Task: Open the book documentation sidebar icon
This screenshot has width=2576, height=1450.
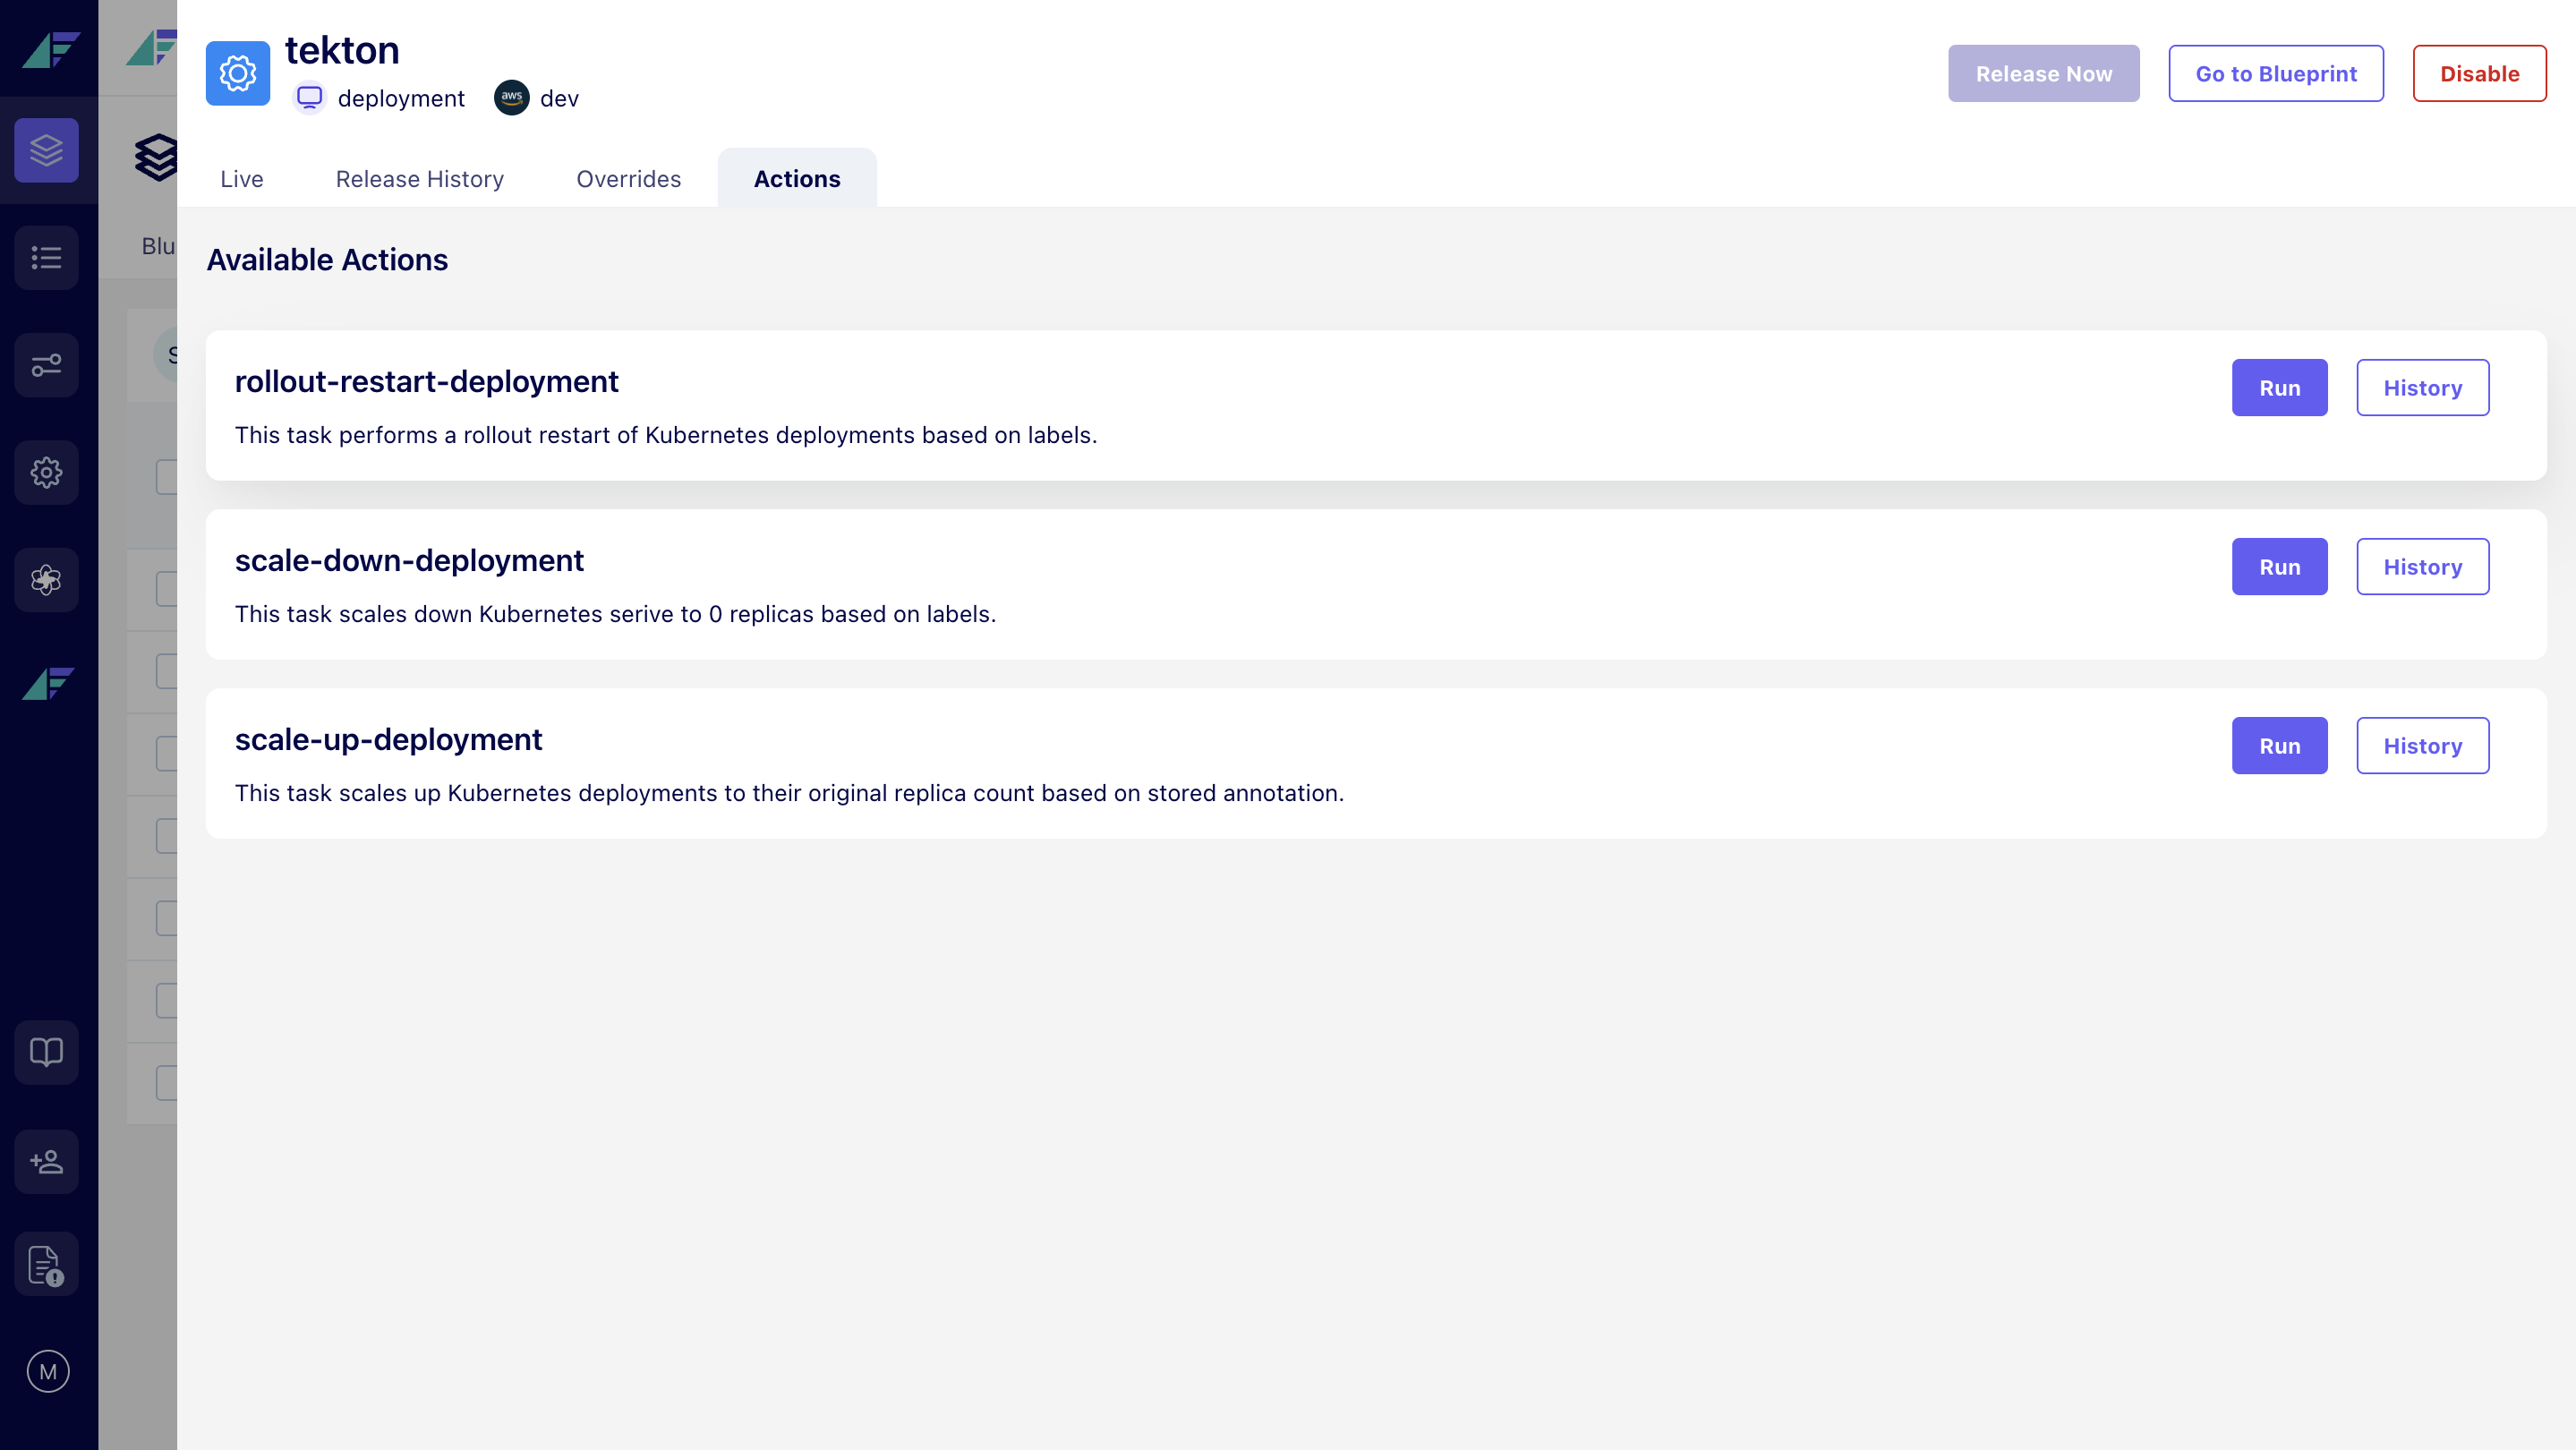Action: tap(47, 1052)
